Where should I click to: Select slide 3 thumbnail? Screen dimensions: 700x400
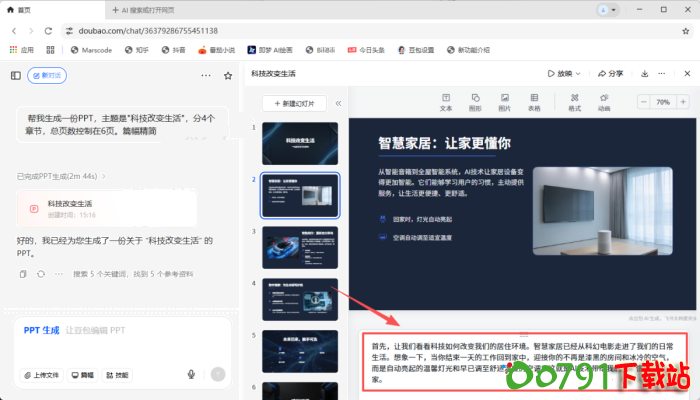click(299, 247)
